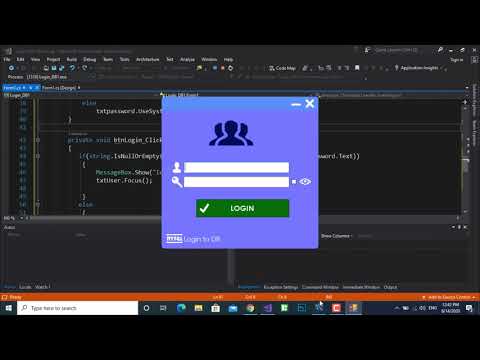Switch to the Exception Settings tab
This screenshot has height=360, width=480.
[281, 287]
